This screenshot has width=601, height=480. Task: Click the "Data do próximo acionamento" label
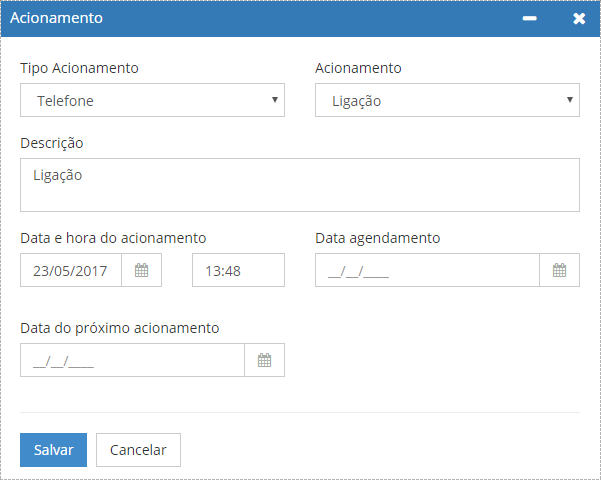[119, 328]
